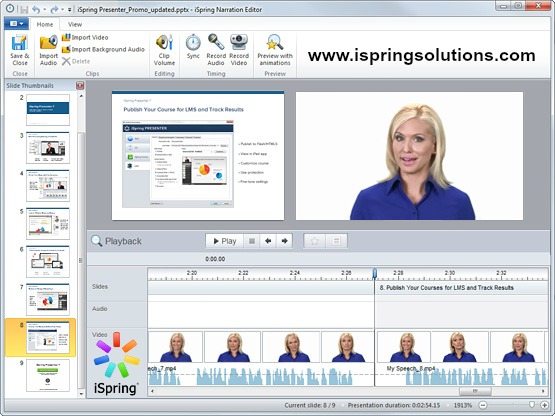Screen dimensions: 555x416
Task: Select slide 4 thumbnail
Action: [x=48, y=186]
